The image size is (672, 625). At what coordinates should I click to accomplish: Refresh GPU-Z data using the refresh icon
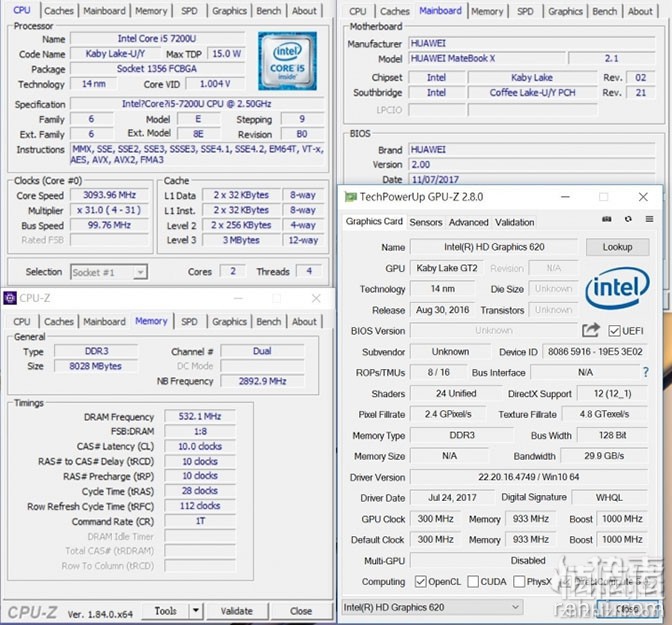click(628, 219)
